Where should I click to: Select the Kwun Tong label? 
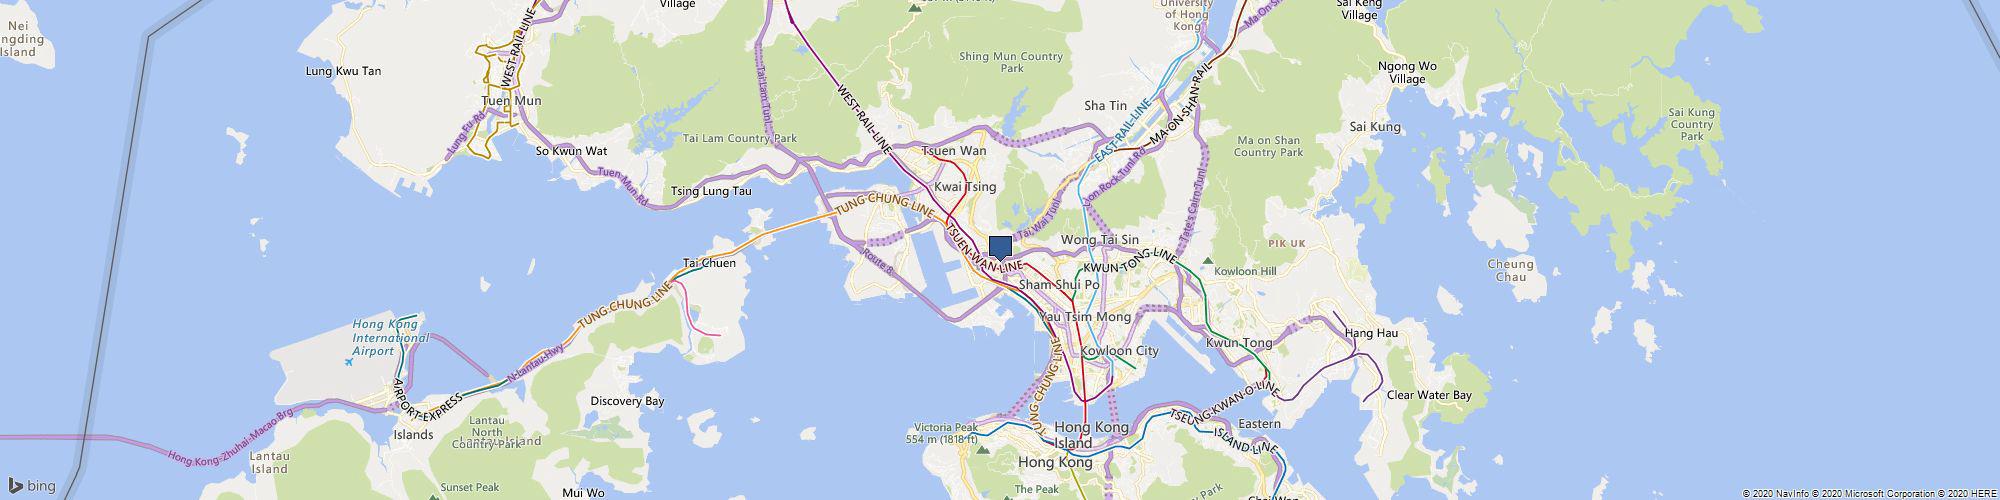click(1239, 343)
